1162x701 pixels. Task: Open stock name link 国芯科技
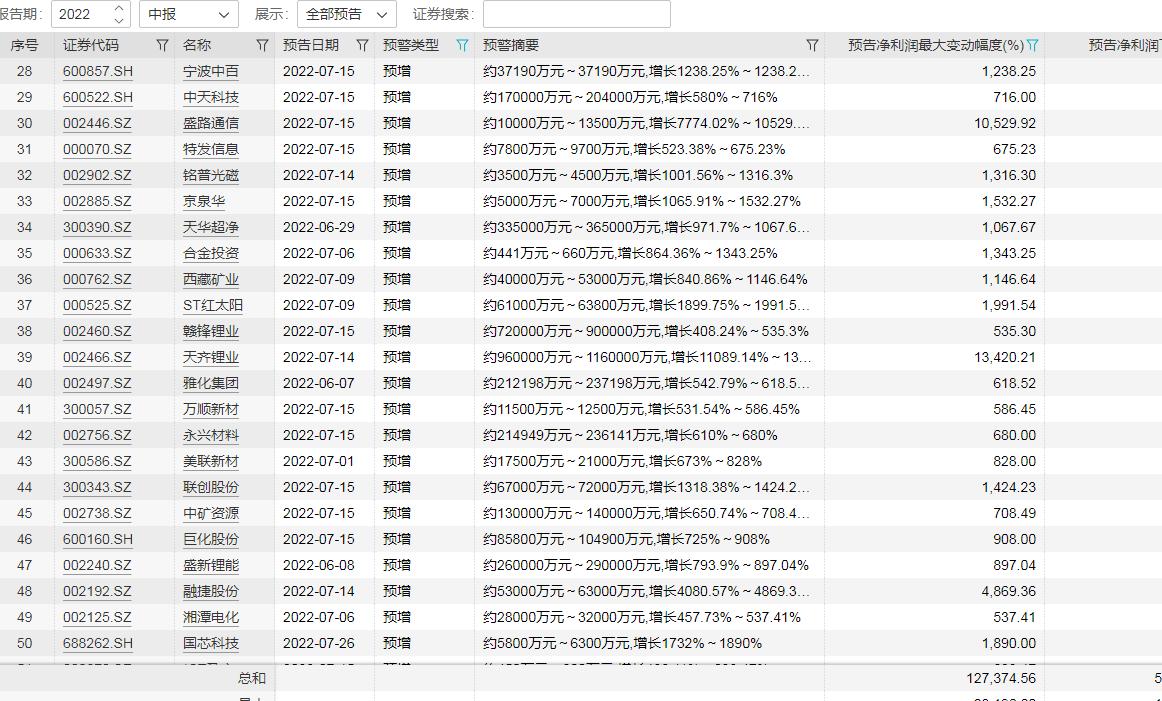[x=211, y=643]
